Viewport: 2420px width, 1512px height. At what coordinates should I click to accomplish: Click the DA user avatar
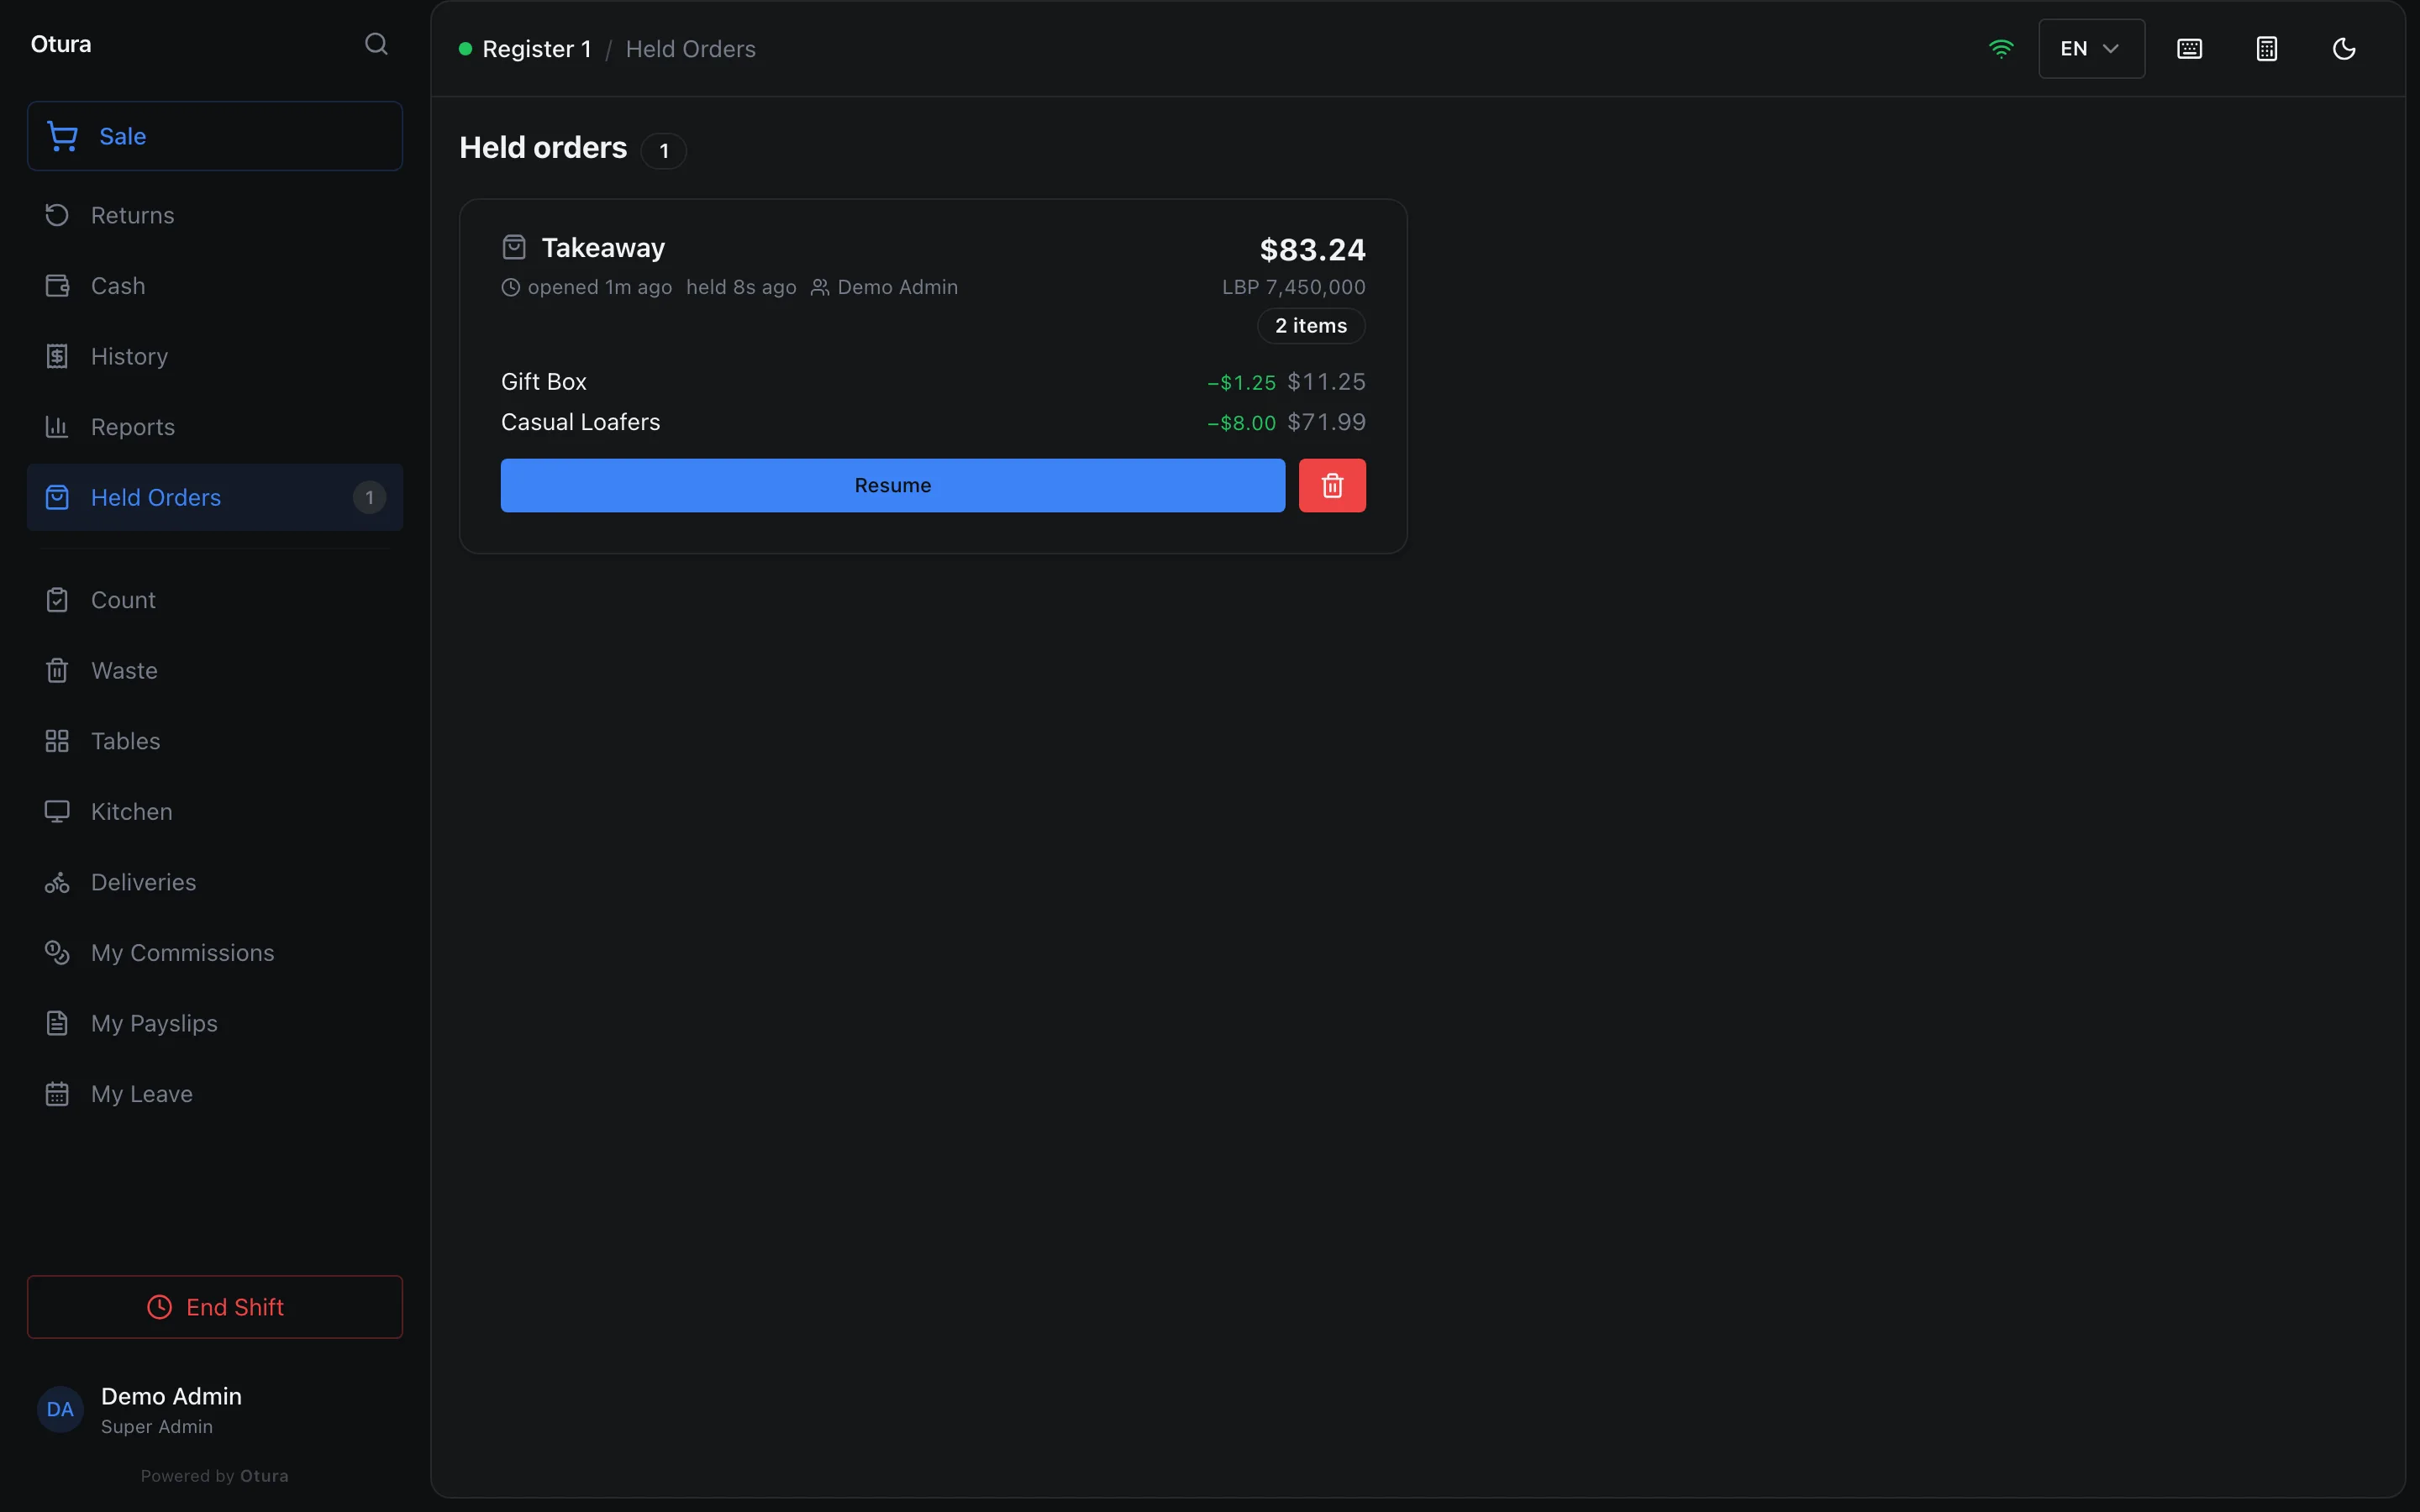coord(60,1409)
